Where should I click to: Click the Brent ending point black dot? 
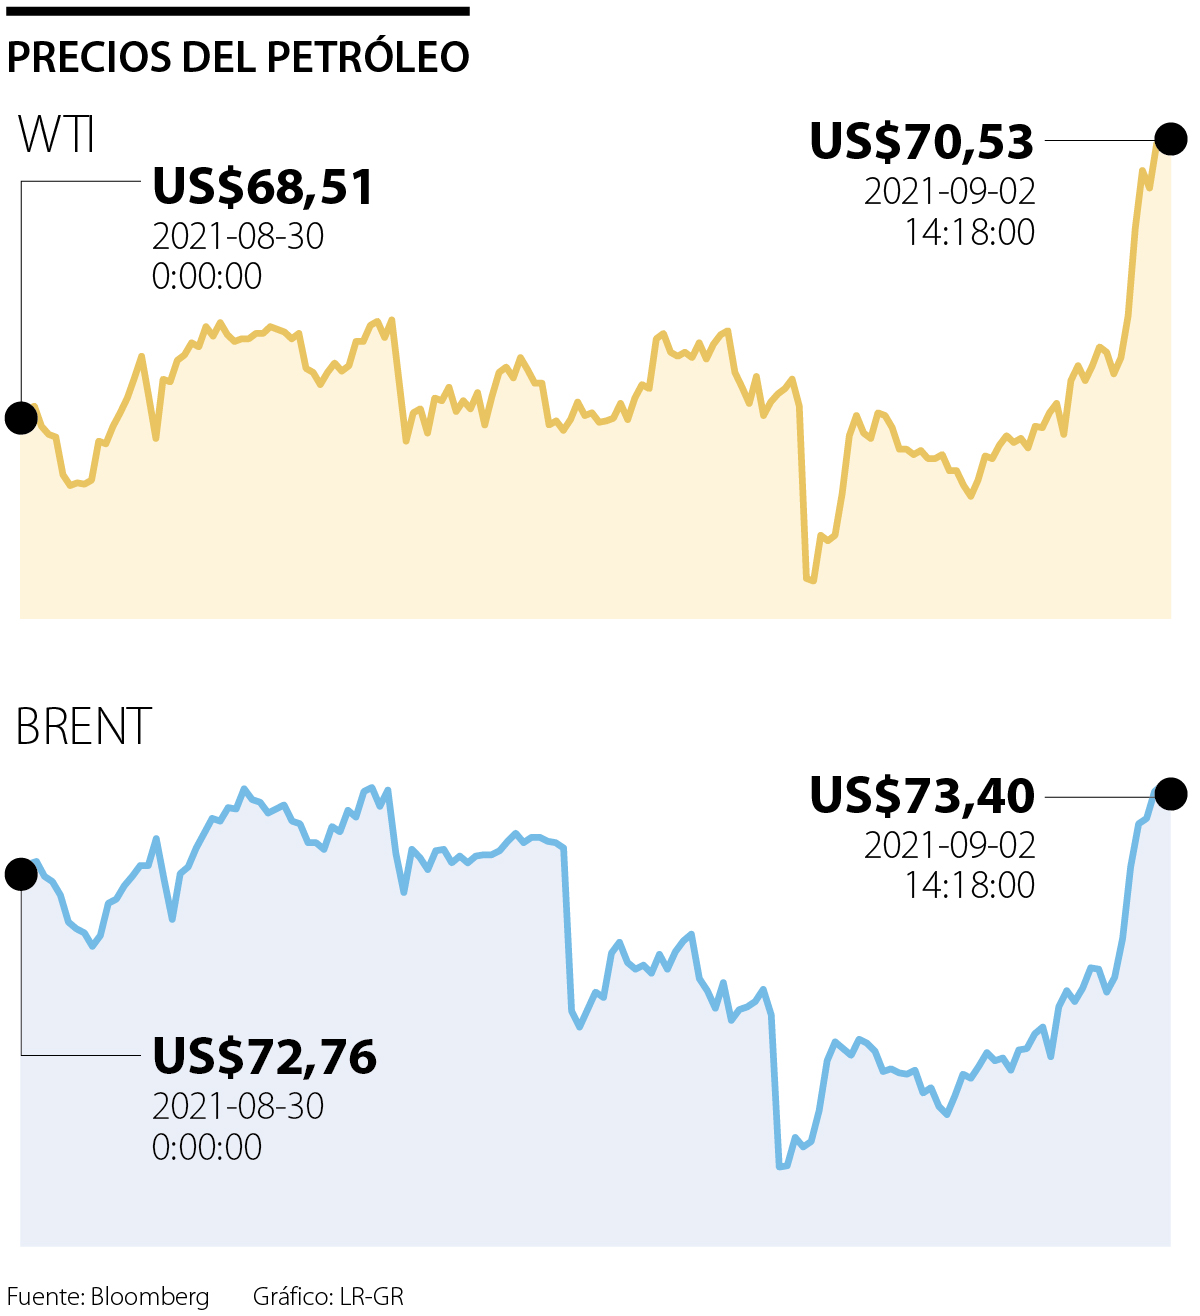click(1171, 793)
